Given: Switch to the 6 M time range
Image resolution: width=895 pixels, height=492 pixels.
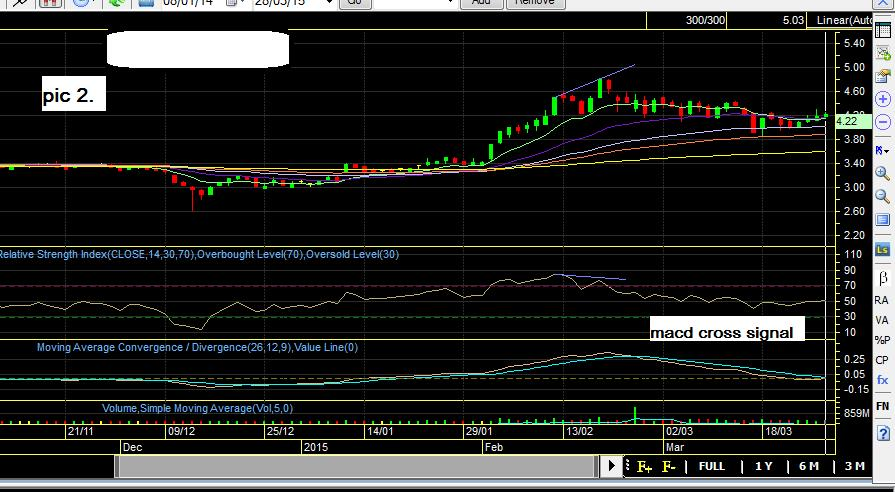Looking at the screenshot, I should 809,466.
